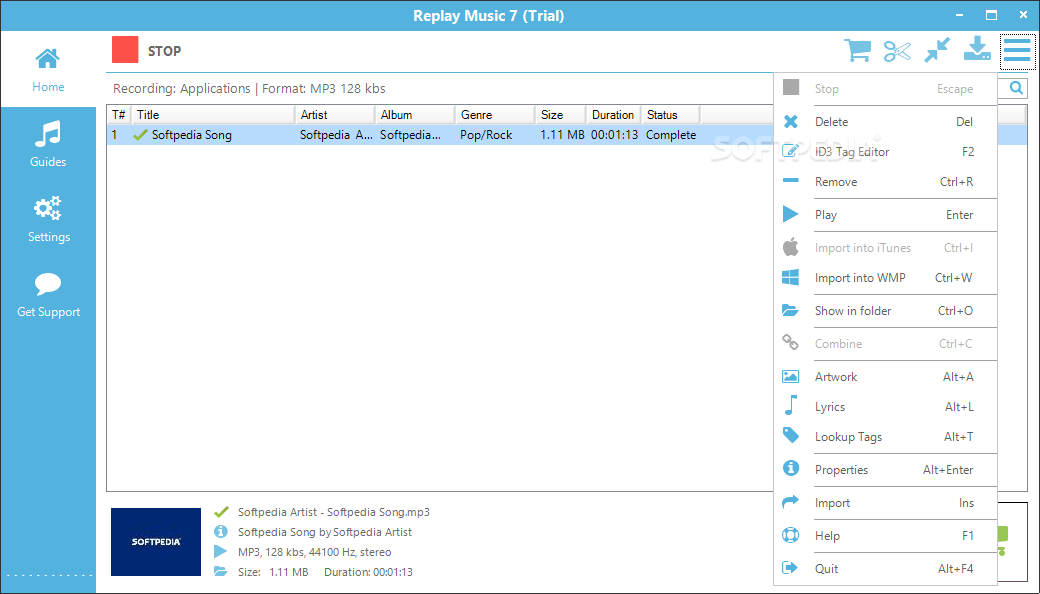The height and width of the screenshot is (594, 1040).
Task: Sort by the Duration column header
Action: click(614, 115)
